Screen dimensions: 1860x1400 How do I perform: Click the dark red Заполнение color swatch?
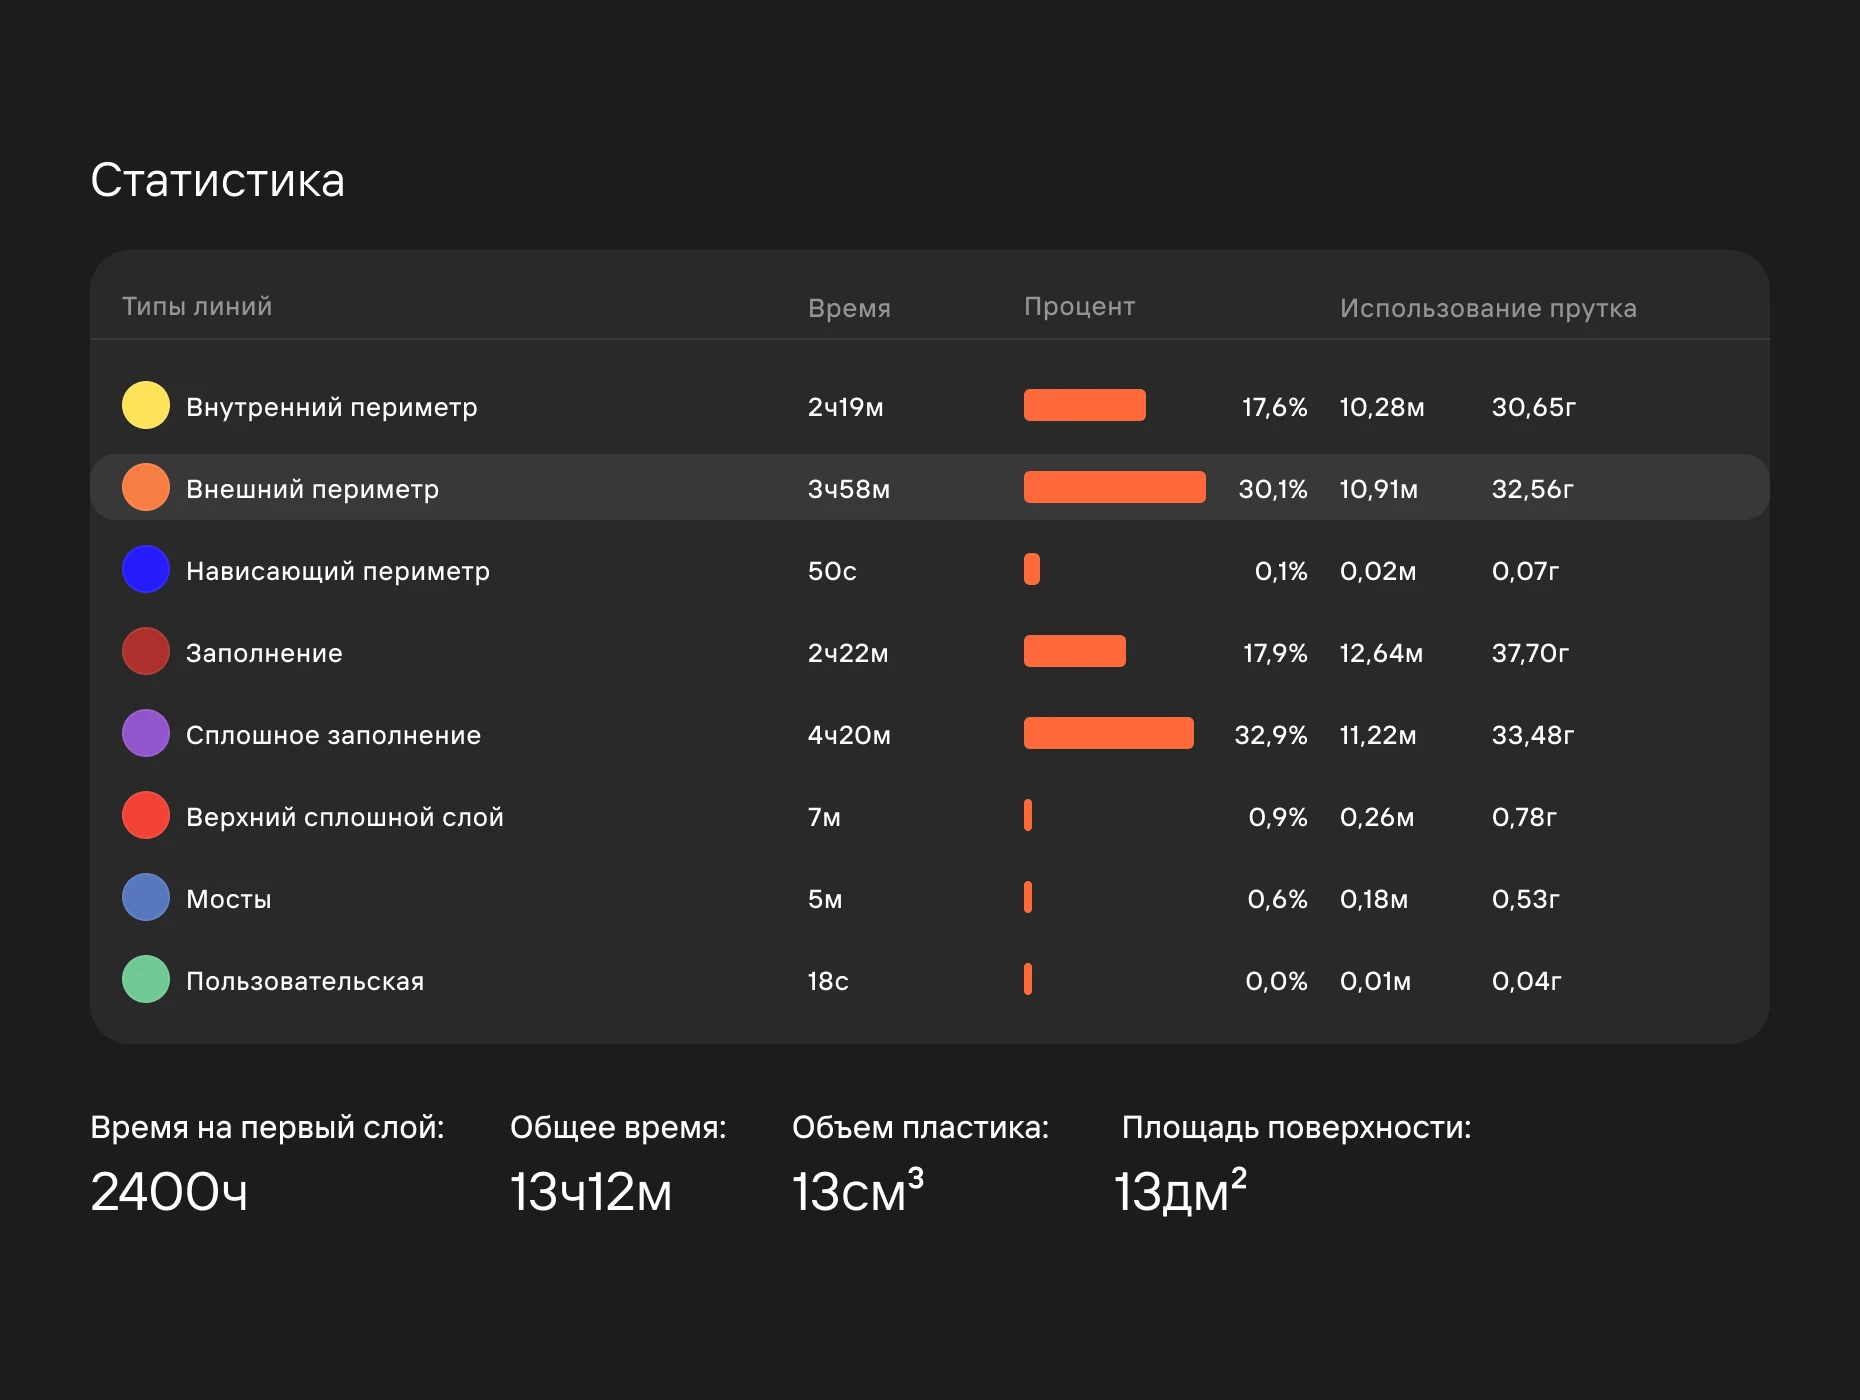click(x=146, y=651)
